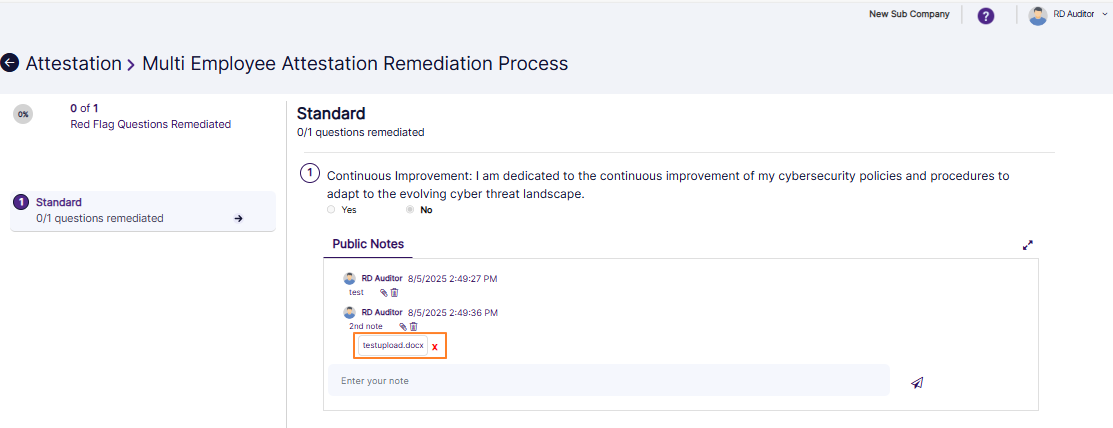Click the attachment paperclip on "2nd note"
This screenshot has height=428, width=1113.
click(403, 327)
